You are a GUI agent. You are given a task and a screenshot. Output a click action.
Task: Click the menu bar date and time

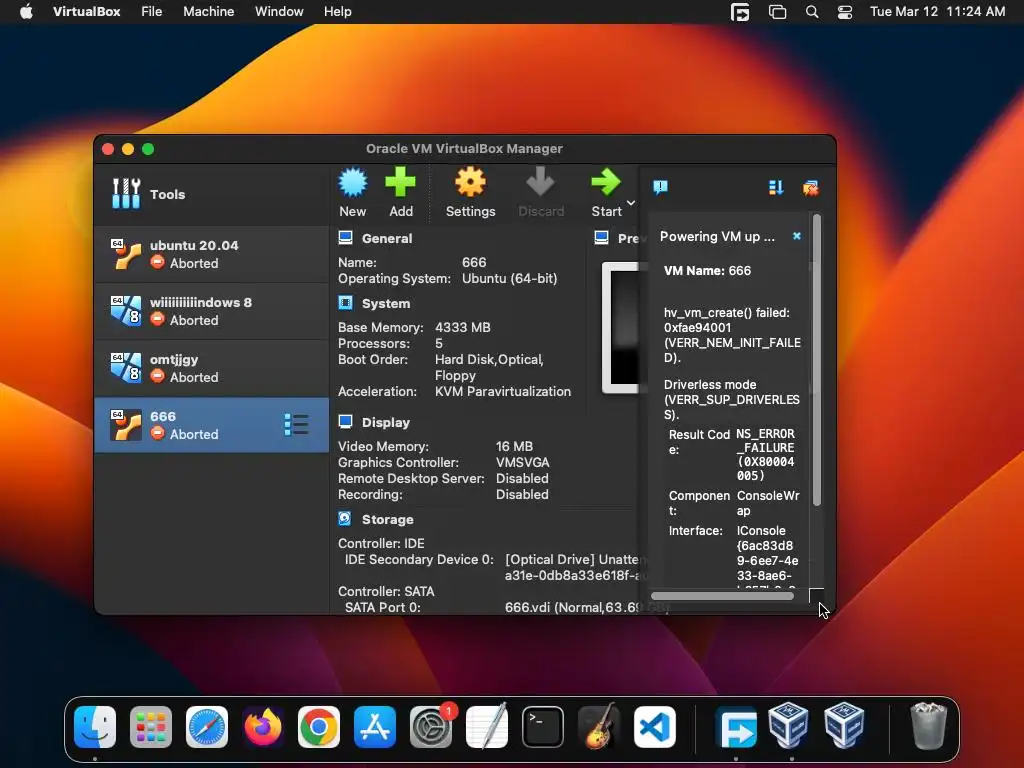pyautogui.click(x=937, y=12)
